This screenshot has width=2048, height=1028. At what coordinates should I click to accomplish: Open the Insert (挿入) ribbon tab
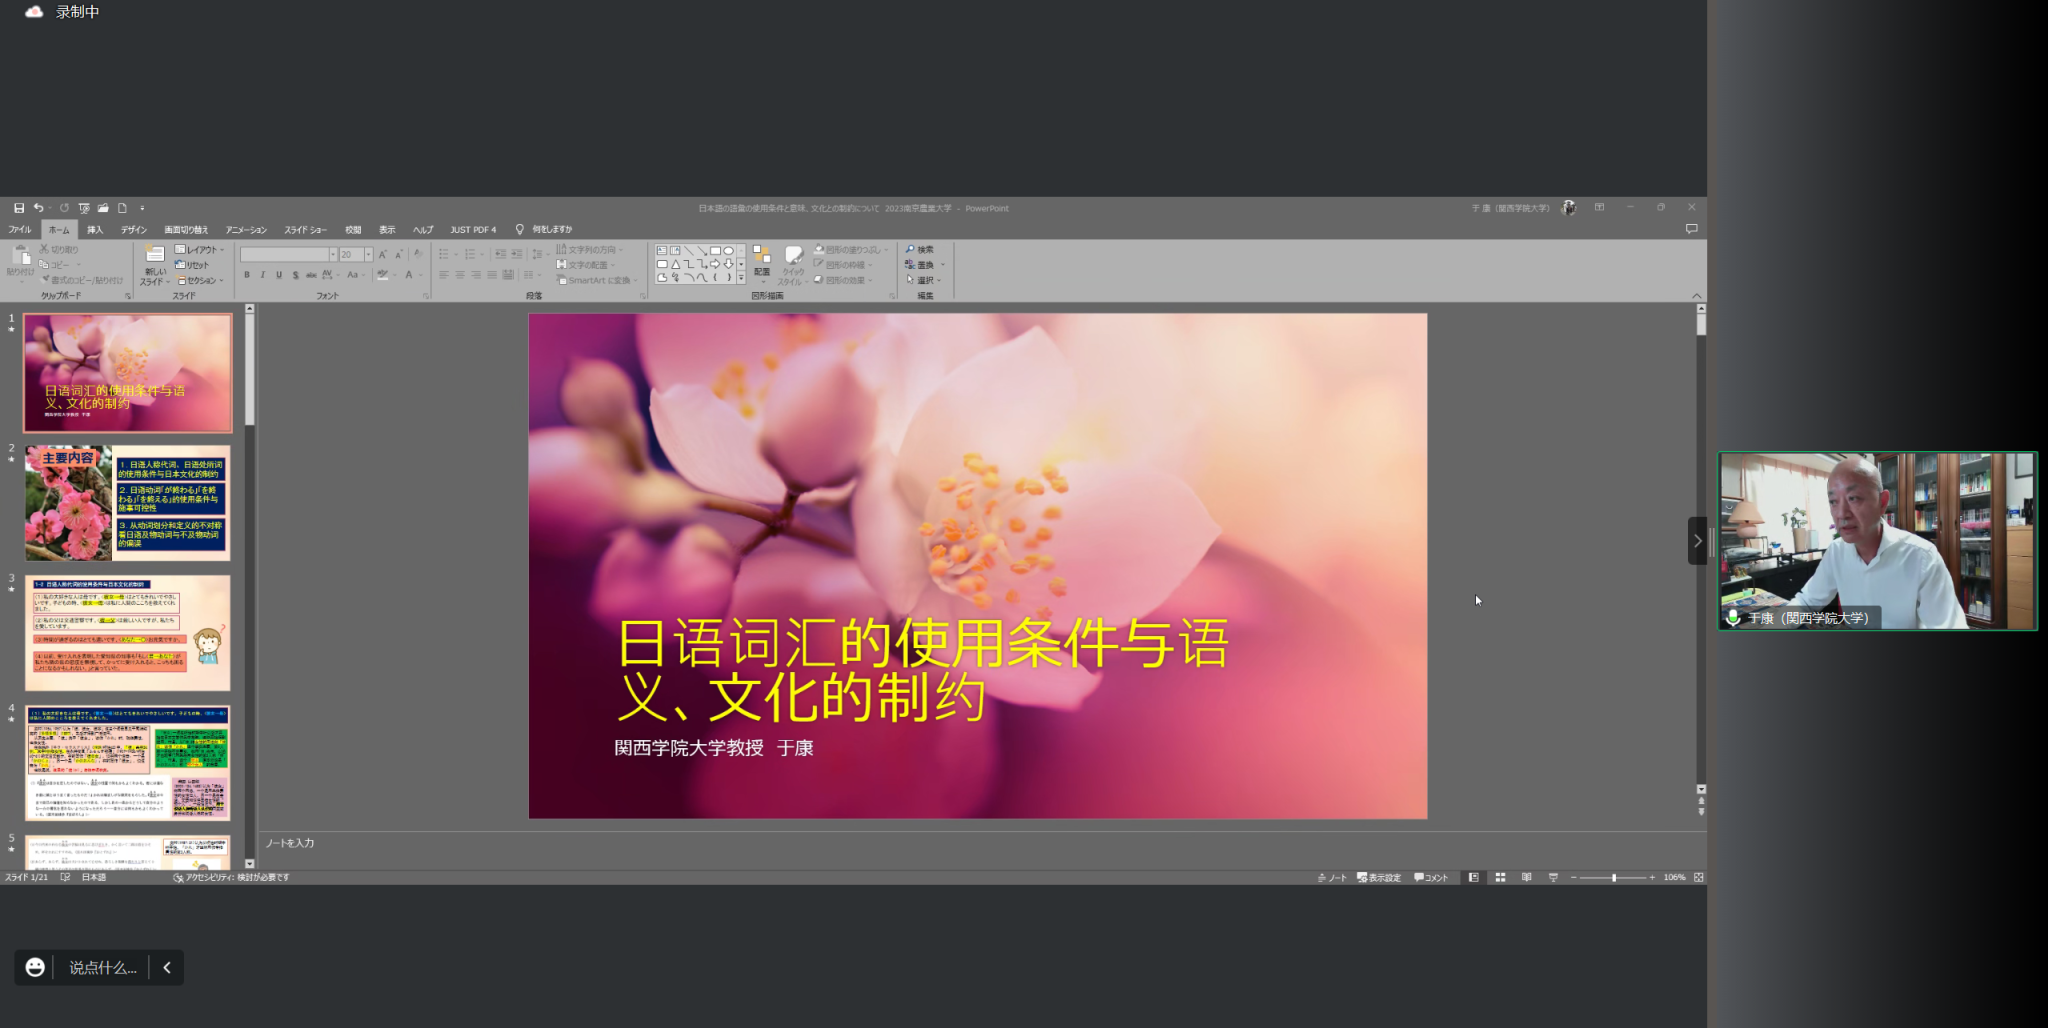pos(95,229)
